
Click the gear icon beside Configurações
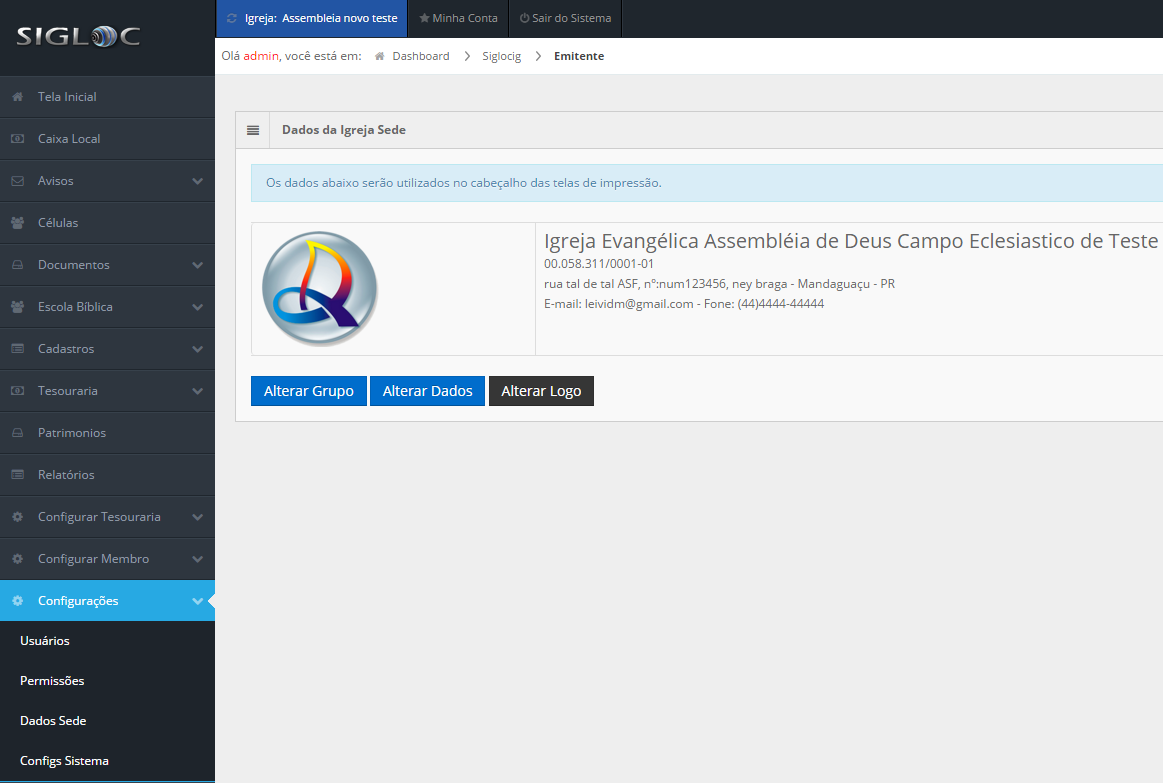(18, 601)
